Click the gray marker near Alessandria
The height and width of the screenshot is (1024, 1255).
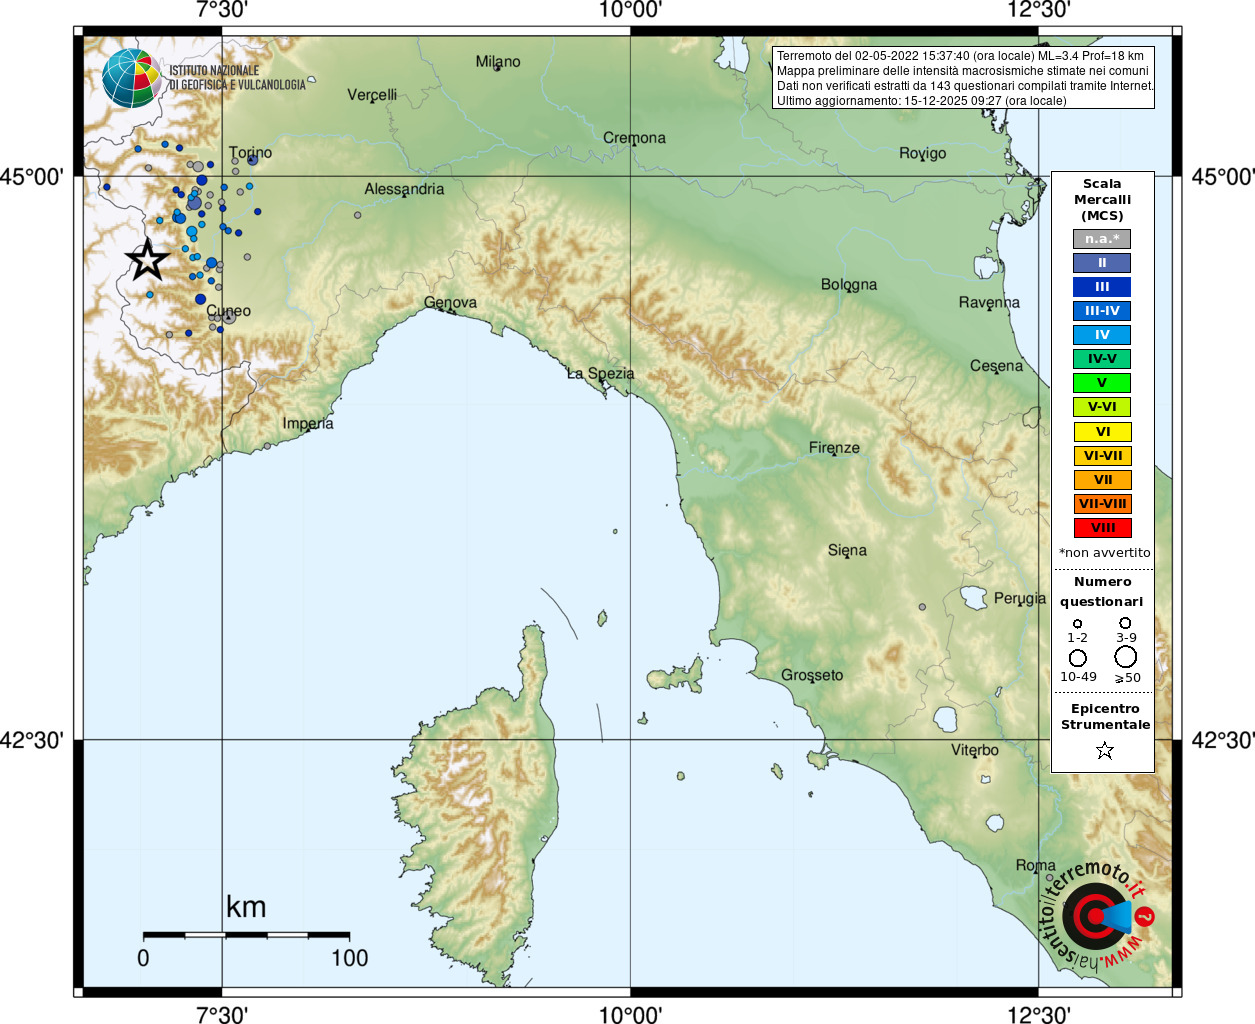pos(358,215)
